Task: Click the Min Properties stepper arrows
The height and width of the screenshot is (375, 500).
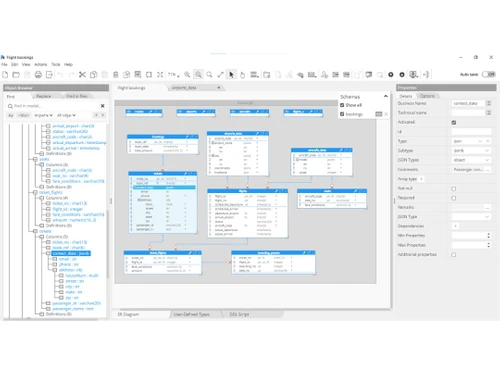Action: 489,236
